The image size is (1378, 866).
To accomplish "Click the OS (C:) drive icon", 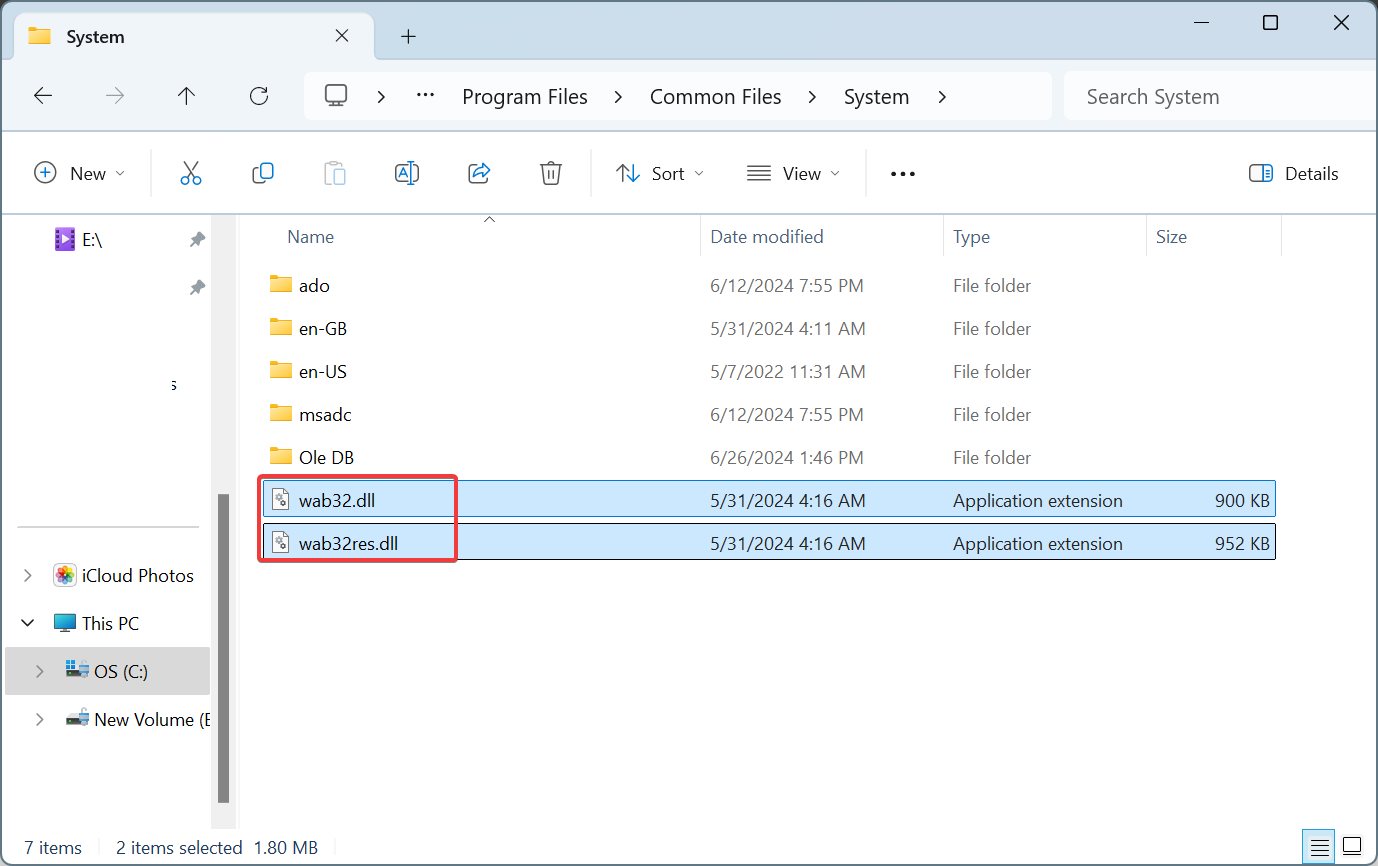I will 76,670.
